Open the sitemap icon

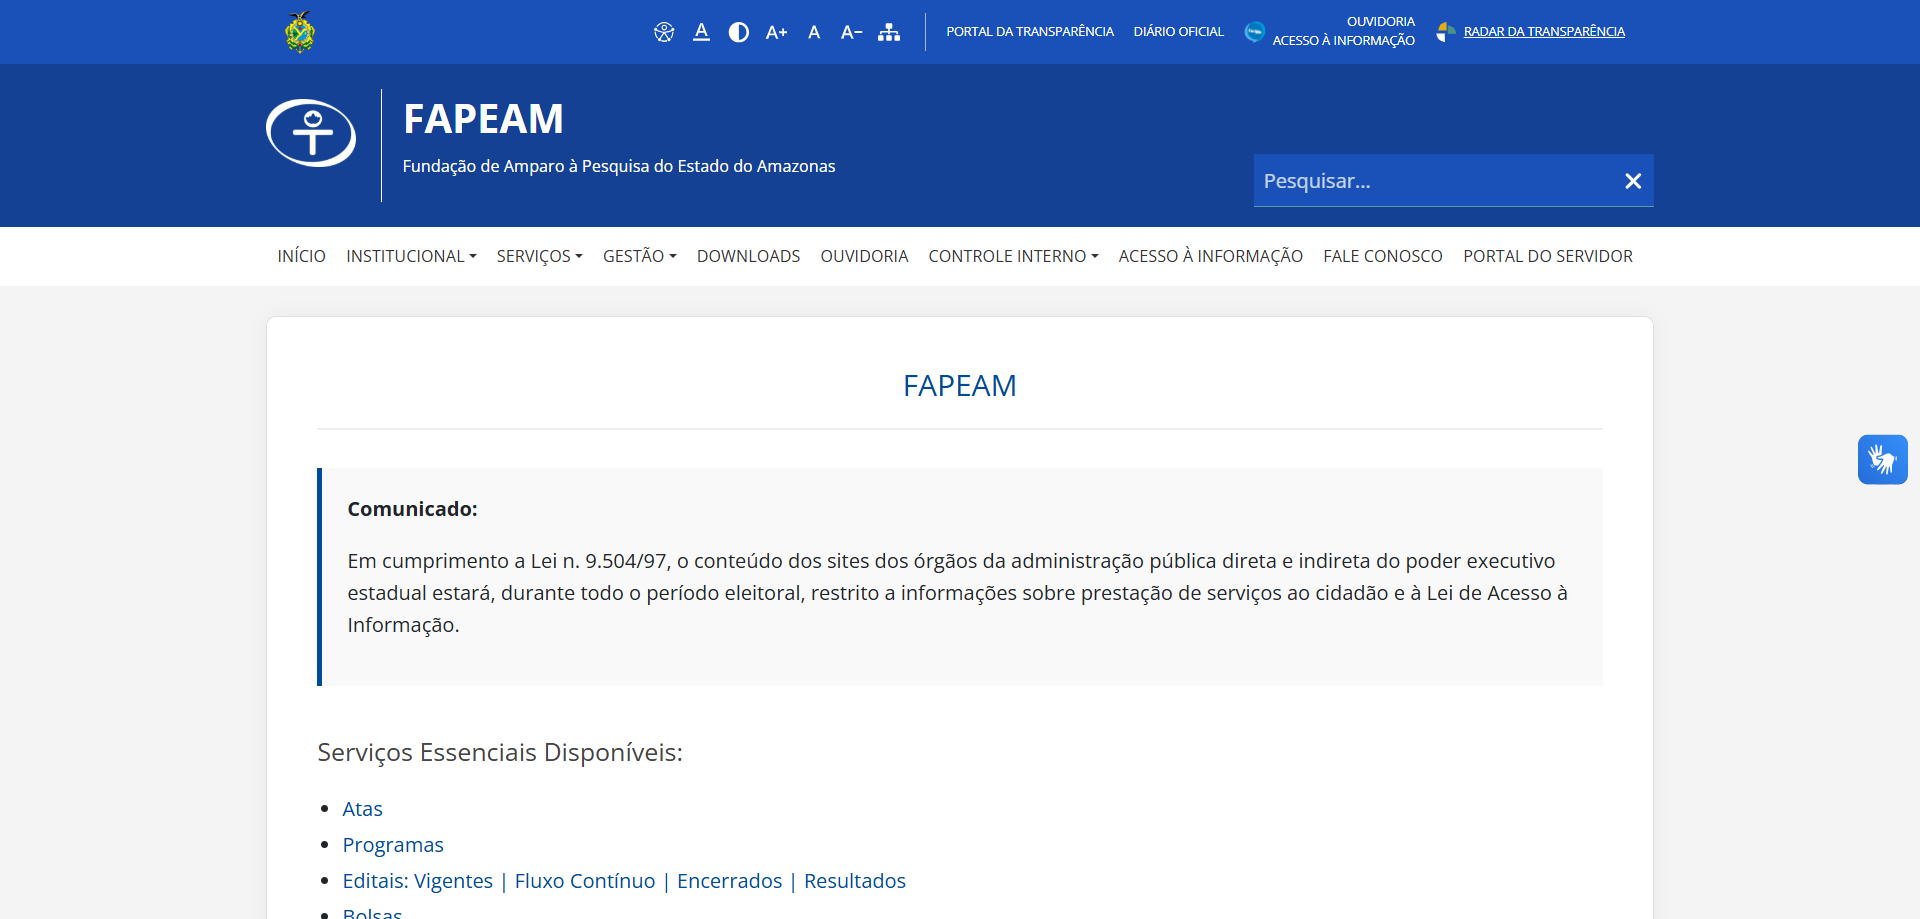point(889,32)
